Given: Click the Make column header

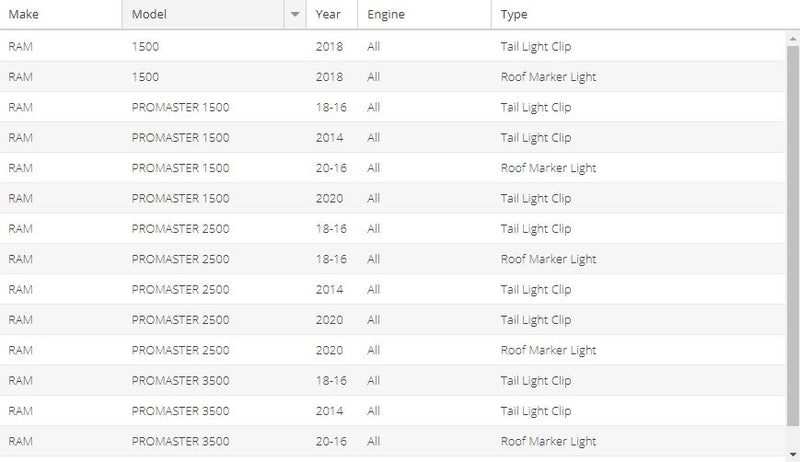Looking at the screenshot, I should pyautogui.click(x=60, y=15).
